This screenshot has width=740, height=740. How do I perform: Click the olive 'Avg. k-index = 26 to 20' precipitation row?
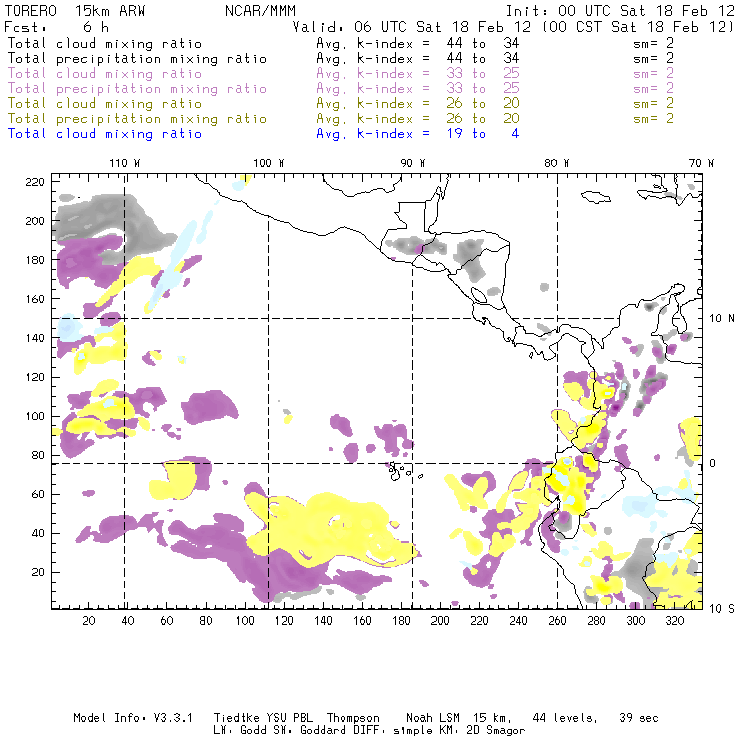[x=418, y=118]
